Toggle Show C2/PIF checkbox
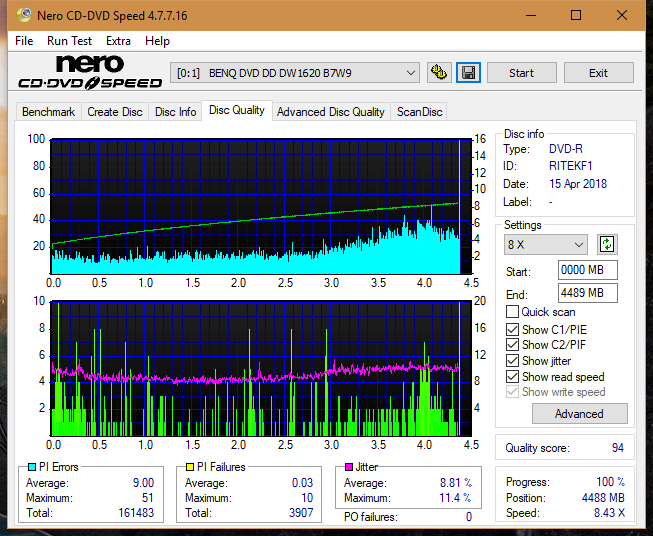Image resolution: width=653 pixels, height=536 pixels. pyautogui.click(x=512, y=345)
